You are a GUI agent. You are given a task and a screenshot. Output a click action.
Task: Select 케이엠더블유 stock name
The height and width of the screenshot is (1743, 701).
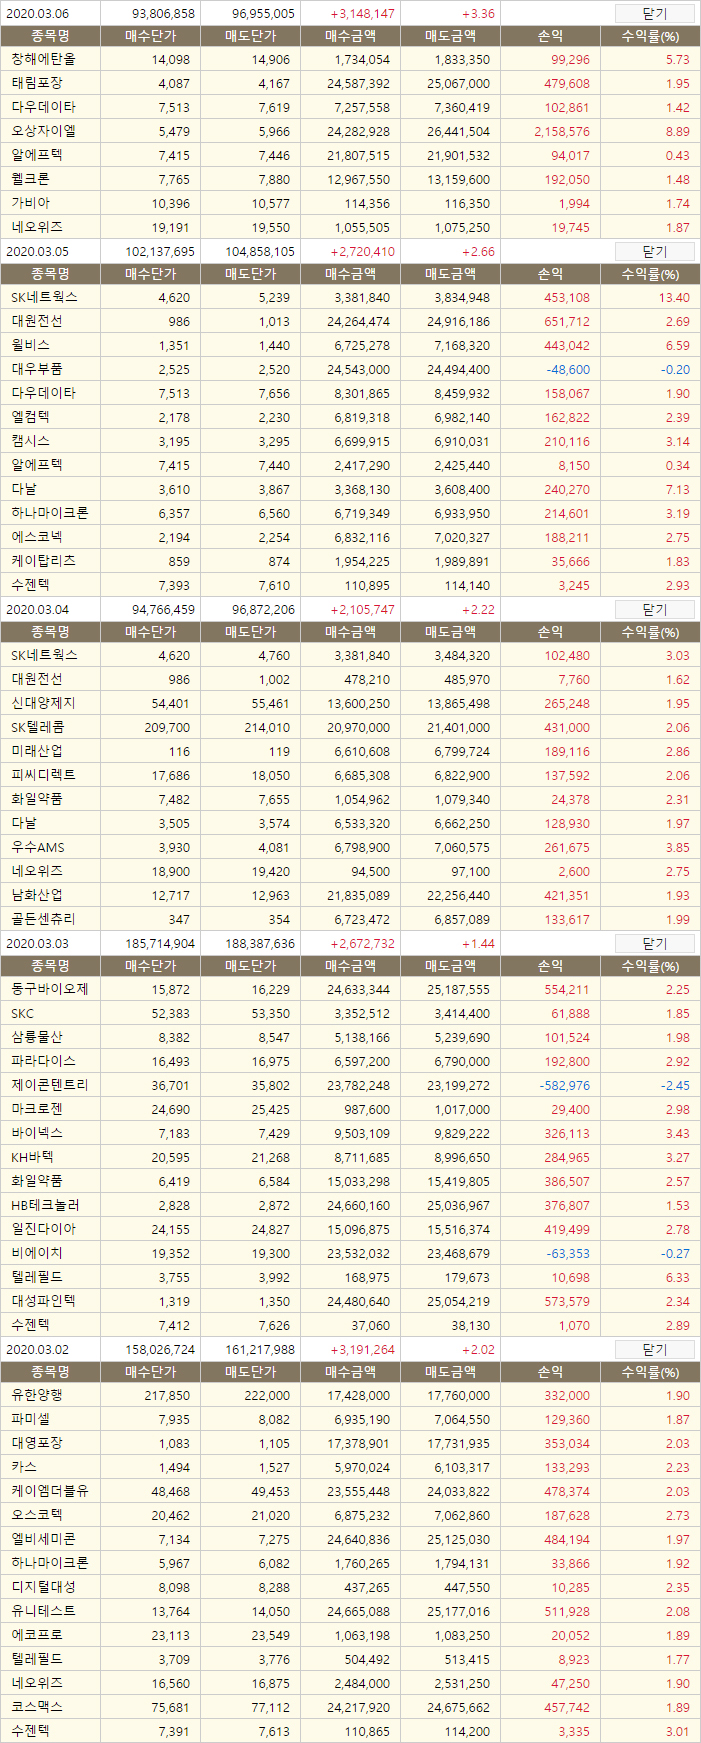point(50,1491)
